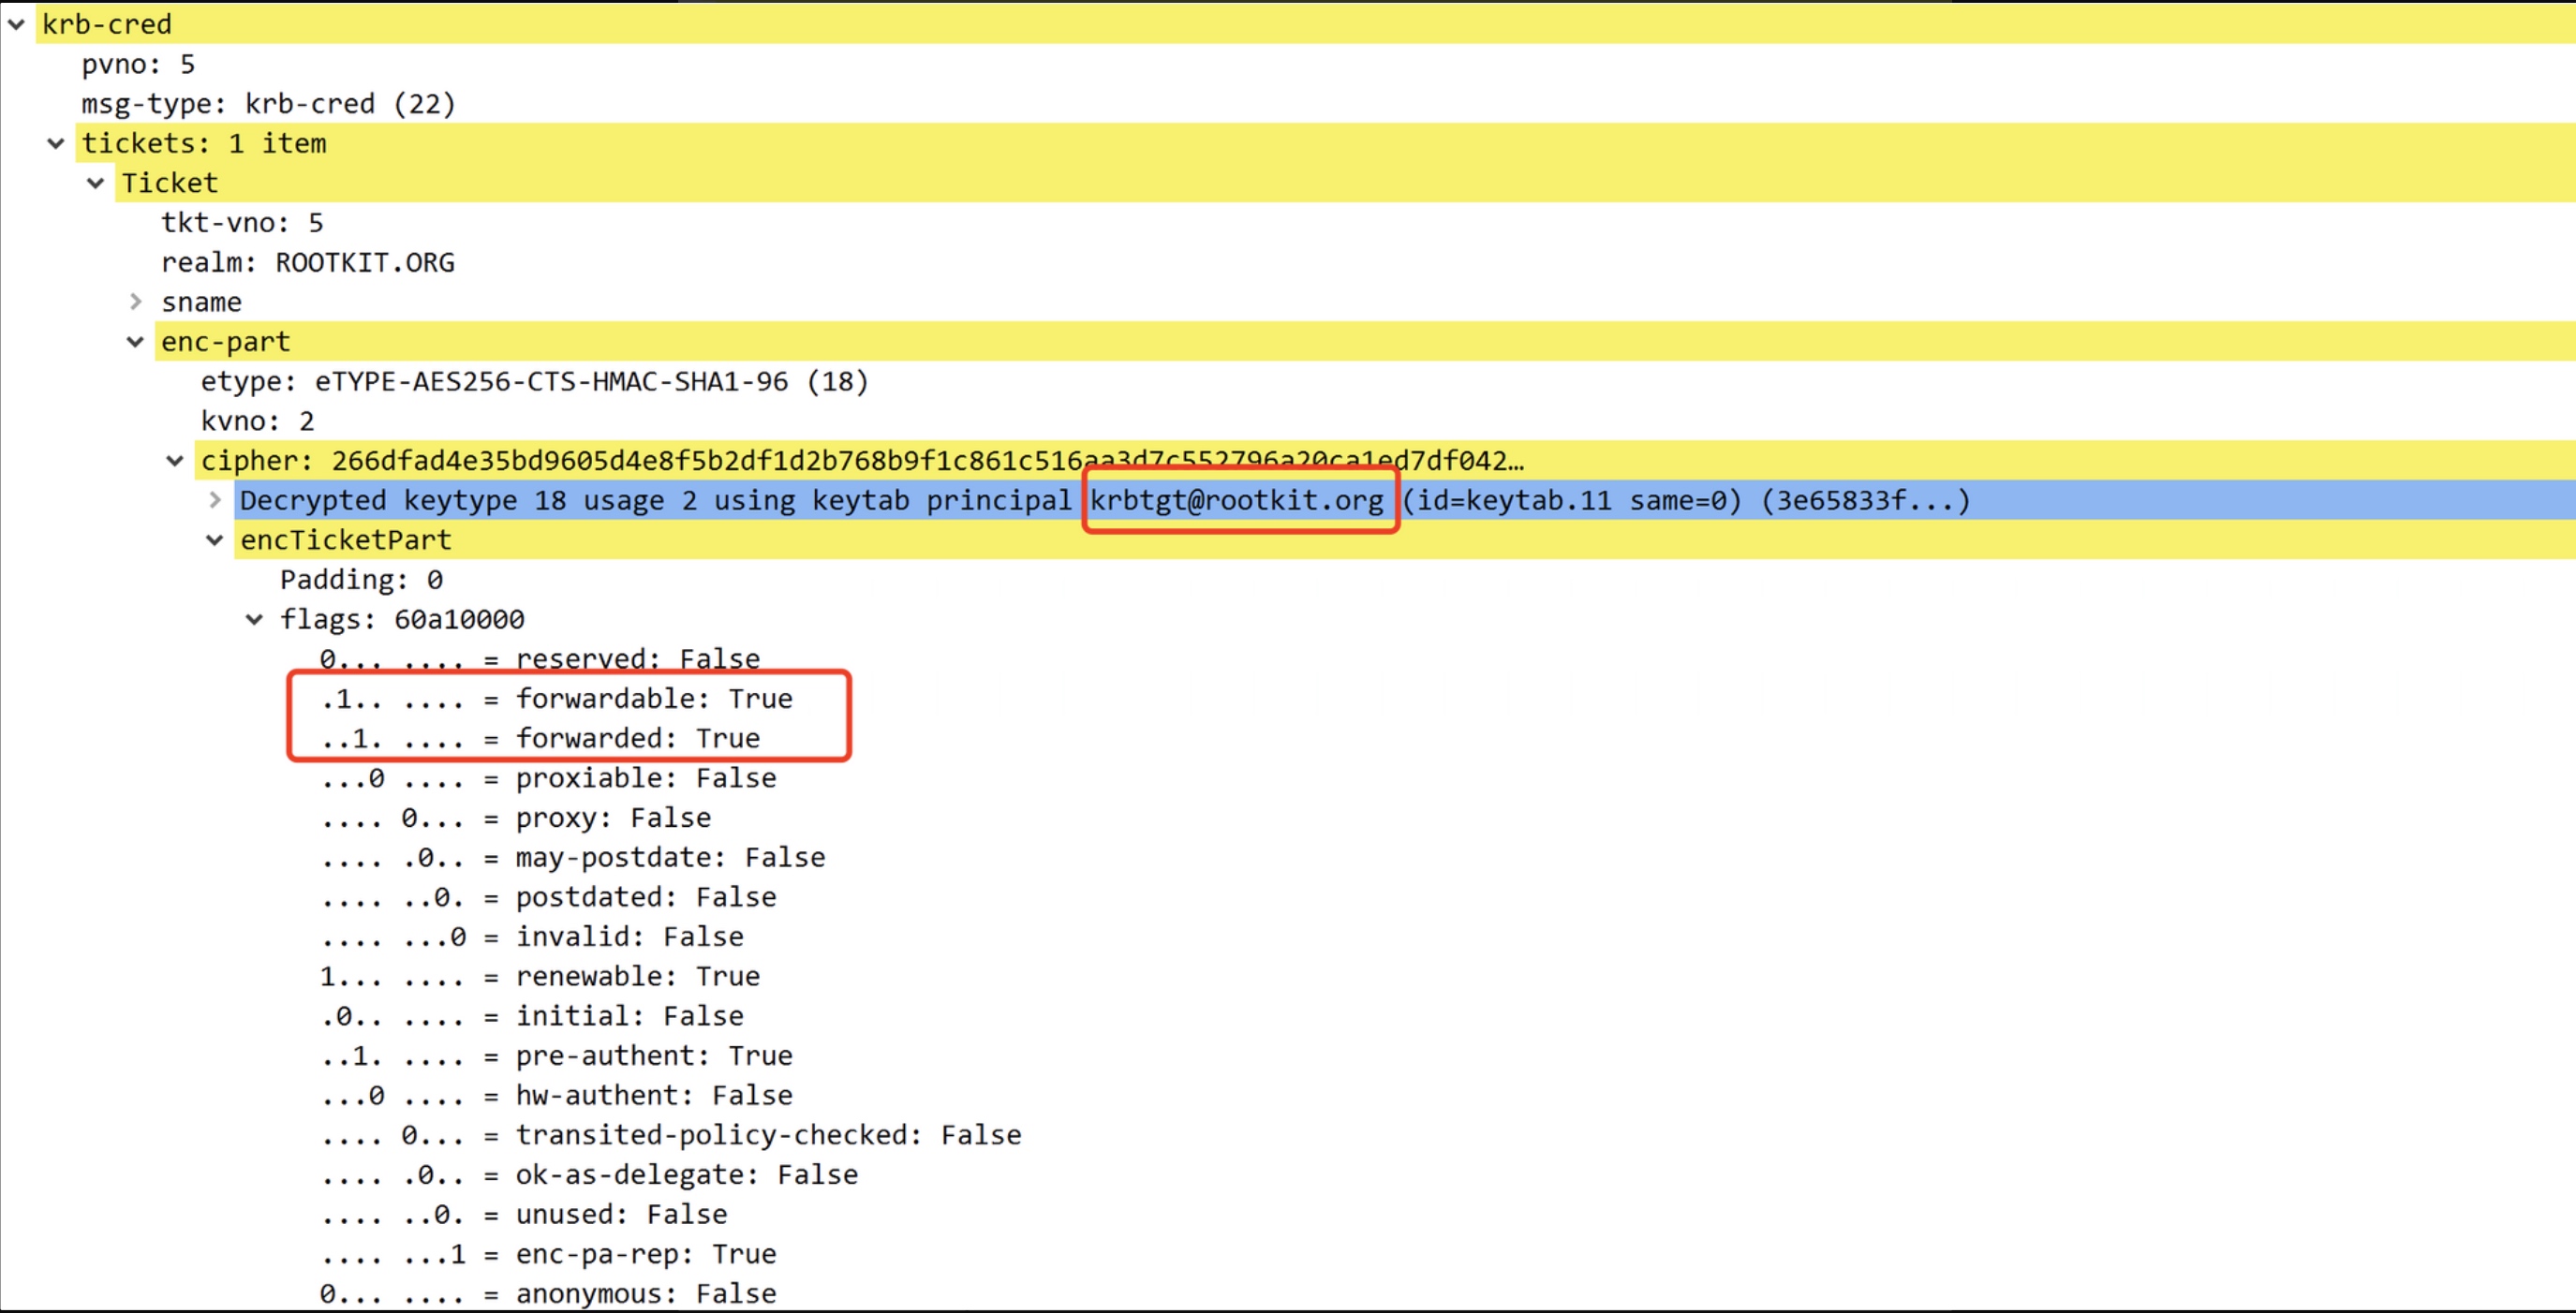Image resolution: width=2576 pixels, height=1313 pixels.
Task: Collapse the cipher node
Action: [x=175, y=461]
